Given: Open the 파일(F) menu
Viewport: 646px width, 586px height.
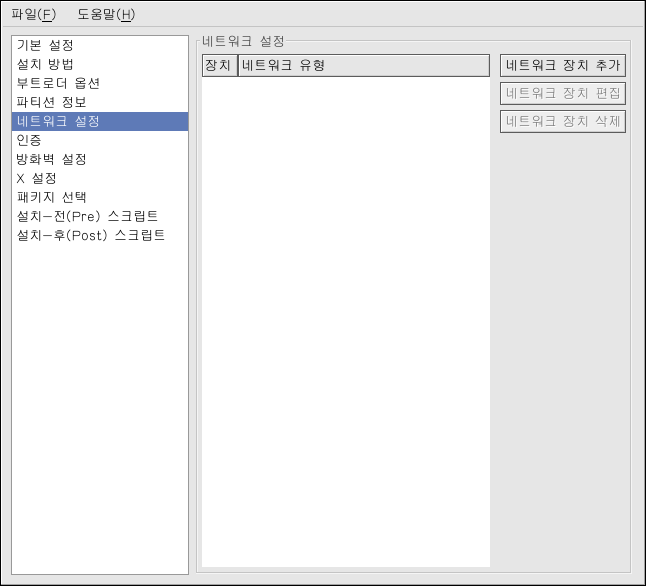Looking at the screenshot, I should 33,14.
